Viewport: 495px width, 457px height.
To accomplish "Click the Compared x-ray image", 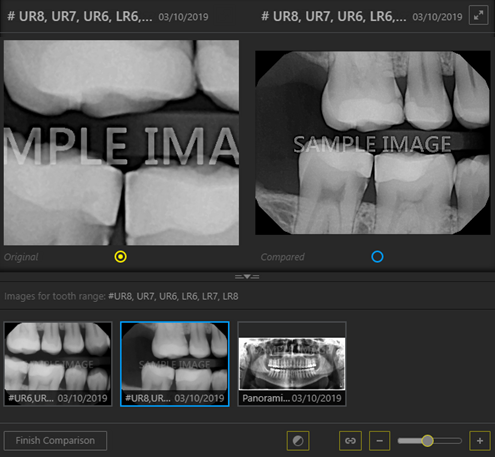I will [x=373, y=143].
